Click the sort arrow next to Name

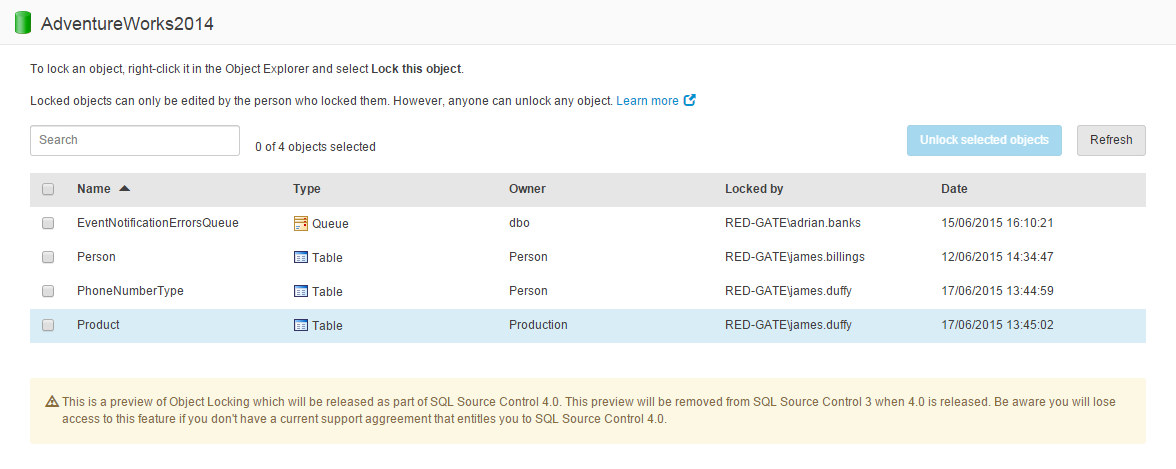(124, 188)
